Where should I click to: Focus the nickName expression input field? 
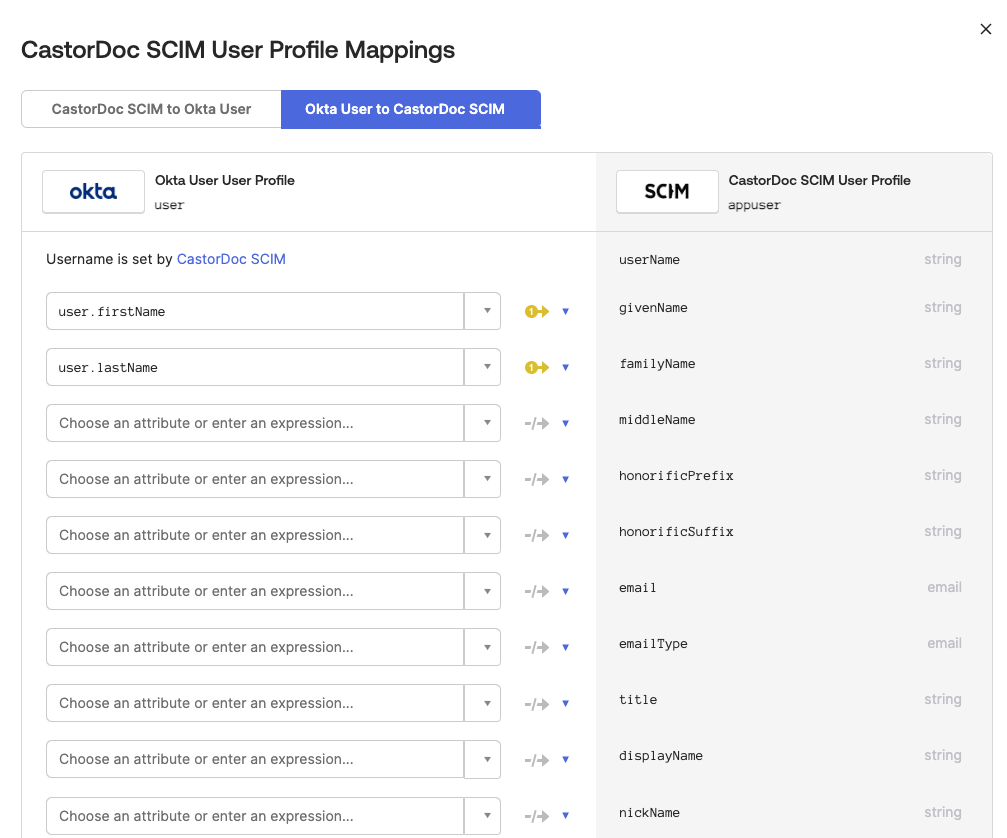(x=255, y=816)
